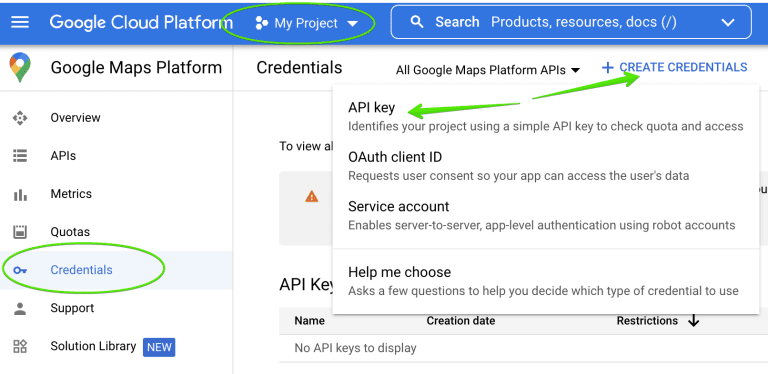Expand the search bar chevron
The image size is (768, 374).
pyautogui.click(x=728, y=23)
